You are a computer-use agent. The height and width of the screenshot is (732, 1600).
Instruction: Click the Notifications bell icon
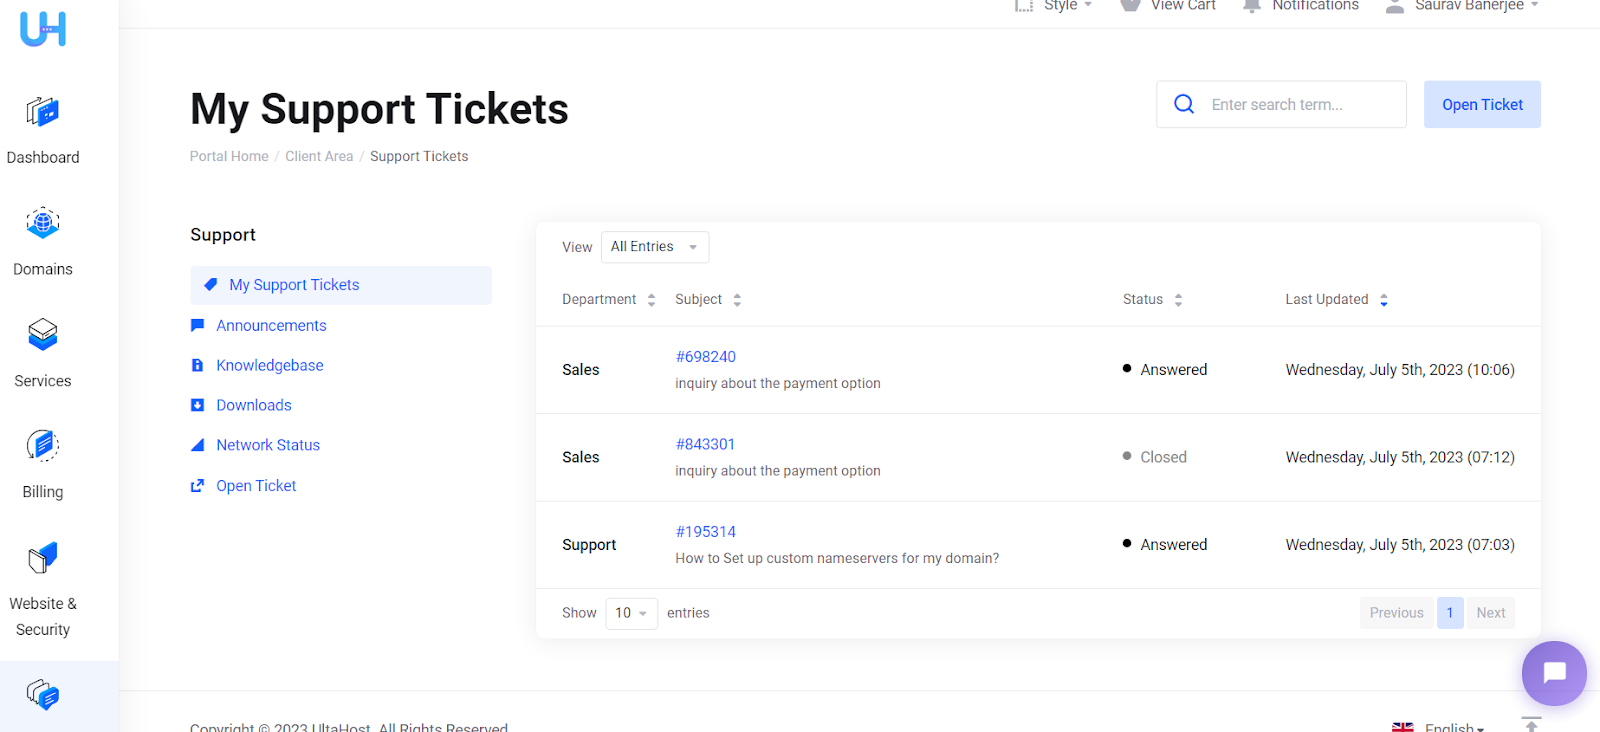(x=1251, y=6)
